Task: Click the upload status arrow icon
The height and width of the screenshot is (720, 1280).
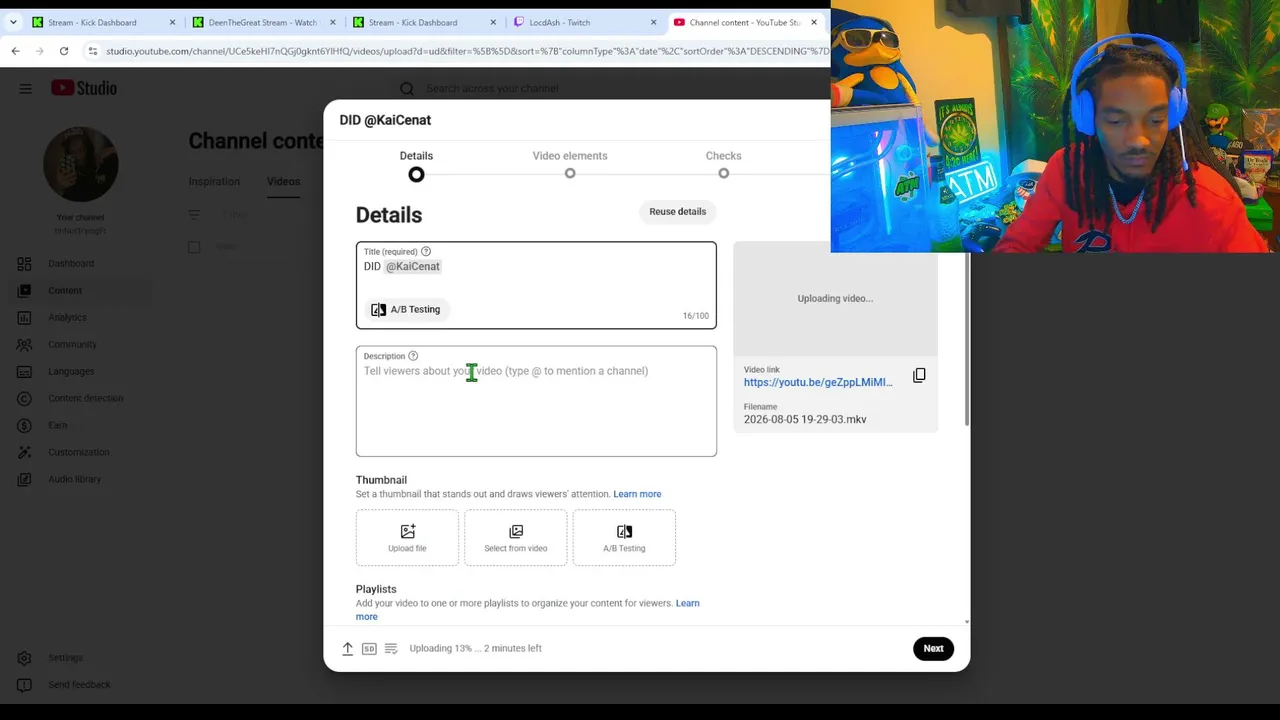Action: (x=348, y=649)
